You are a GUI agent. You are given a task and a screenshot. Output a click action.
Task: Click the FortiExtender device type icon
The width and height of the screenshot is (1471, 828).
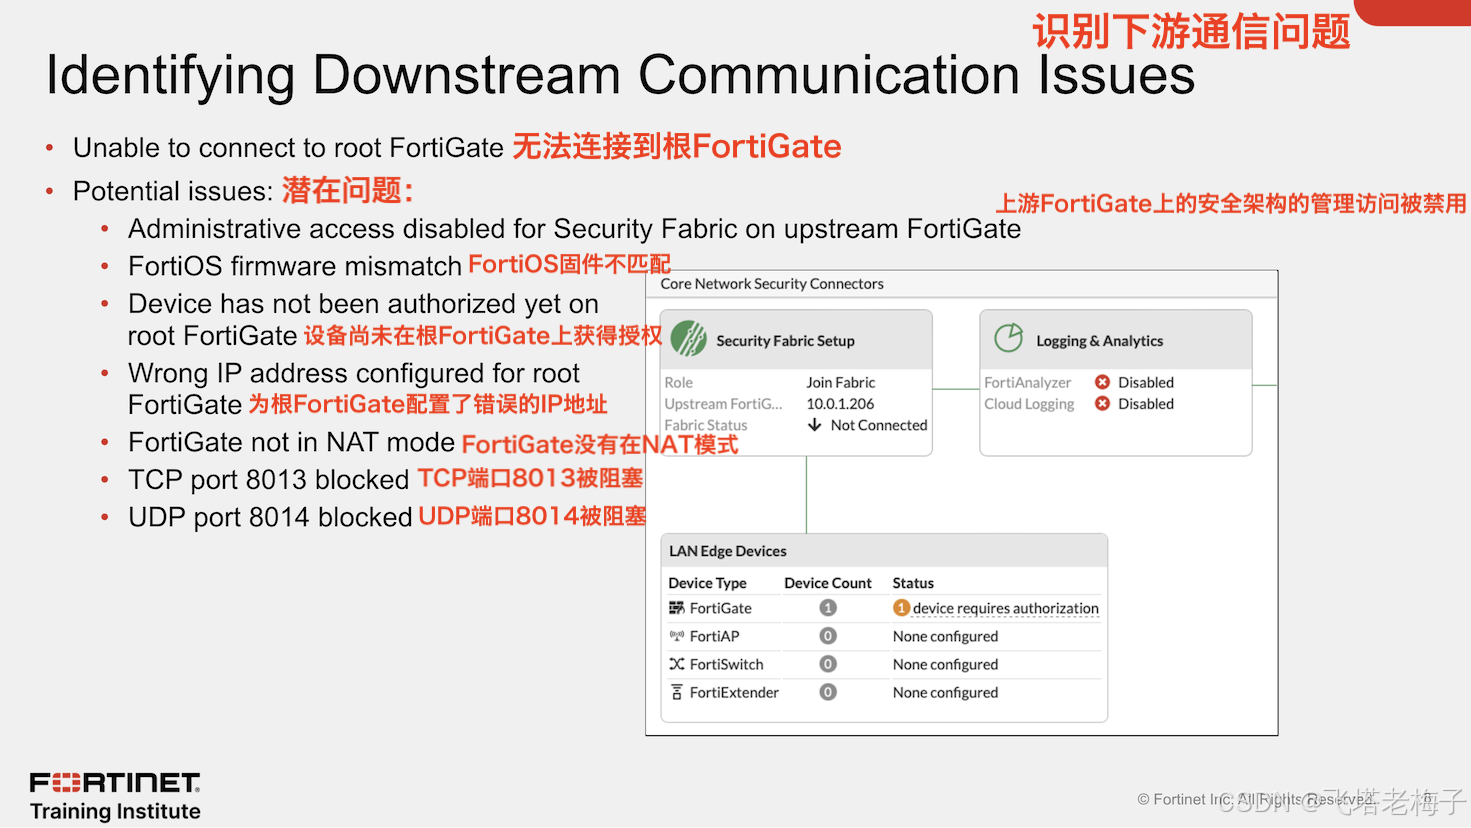pos(677,692)
